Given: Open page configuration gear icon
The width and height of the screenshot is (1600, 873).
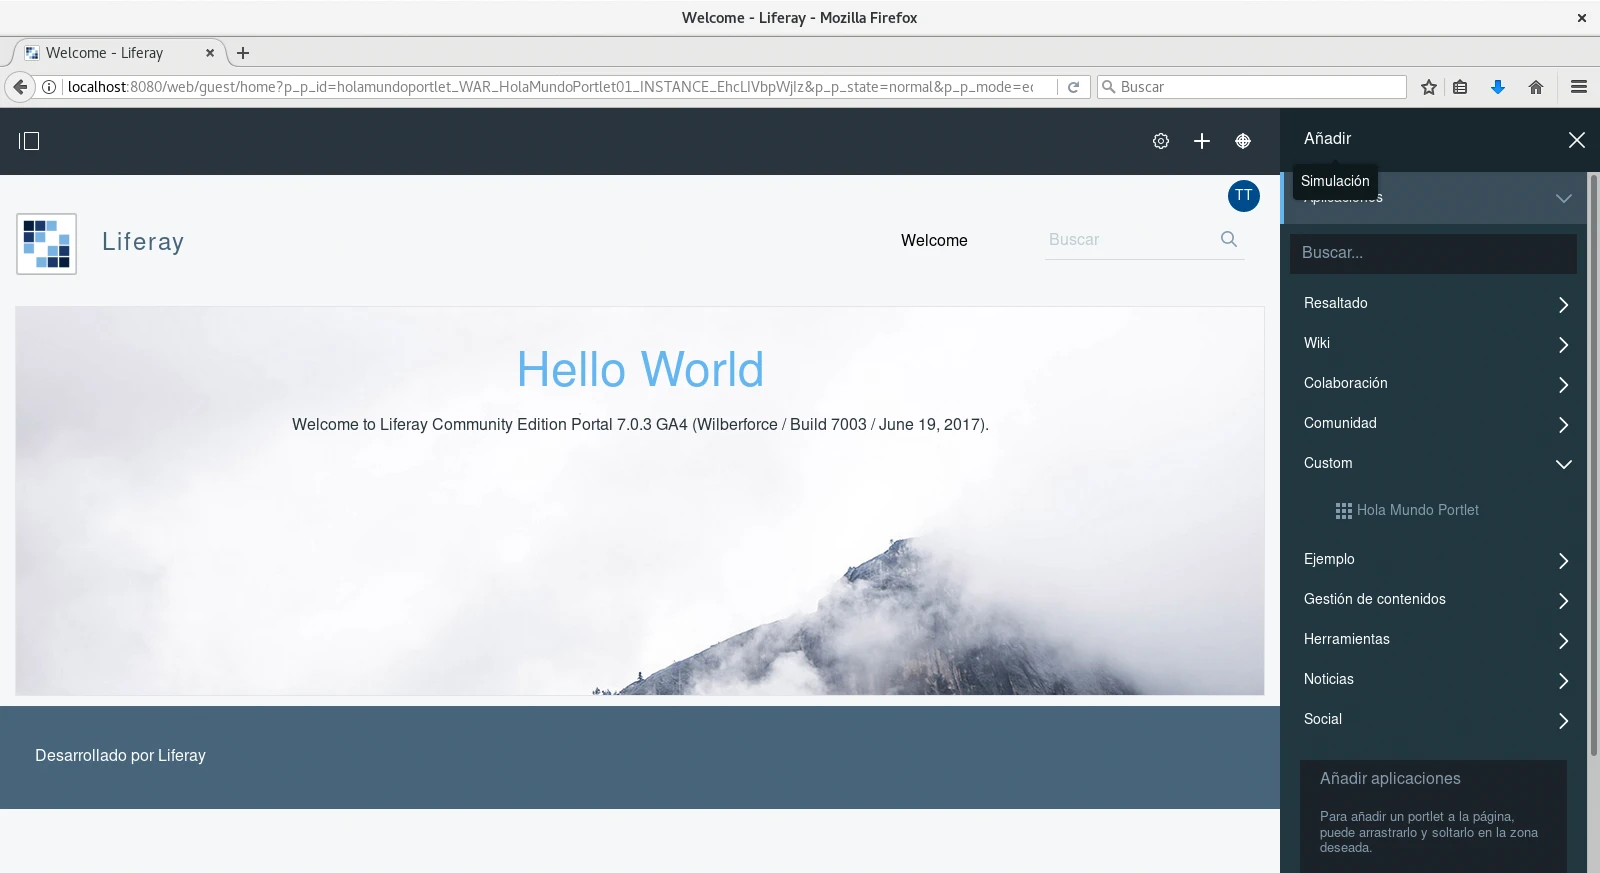Looking at the screenshot, I should click(1160, 141).
